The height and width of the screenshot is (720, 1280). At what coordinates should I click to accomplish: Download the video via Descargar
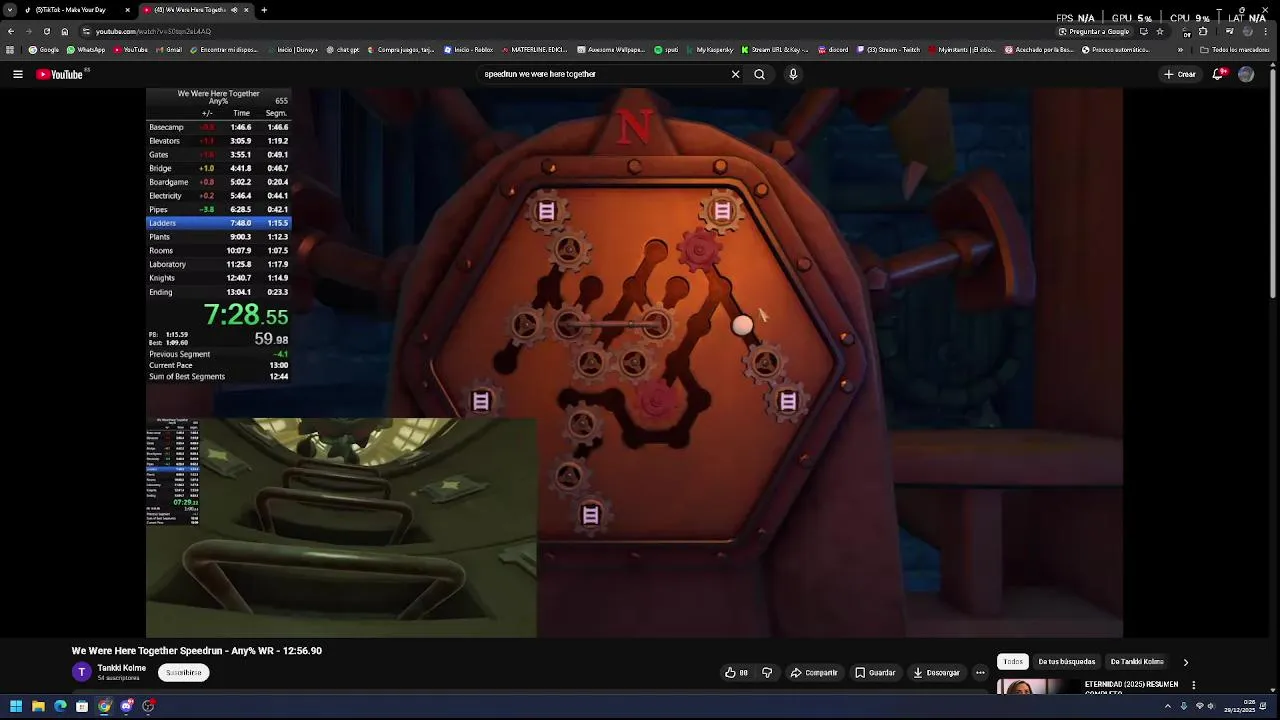936,673
